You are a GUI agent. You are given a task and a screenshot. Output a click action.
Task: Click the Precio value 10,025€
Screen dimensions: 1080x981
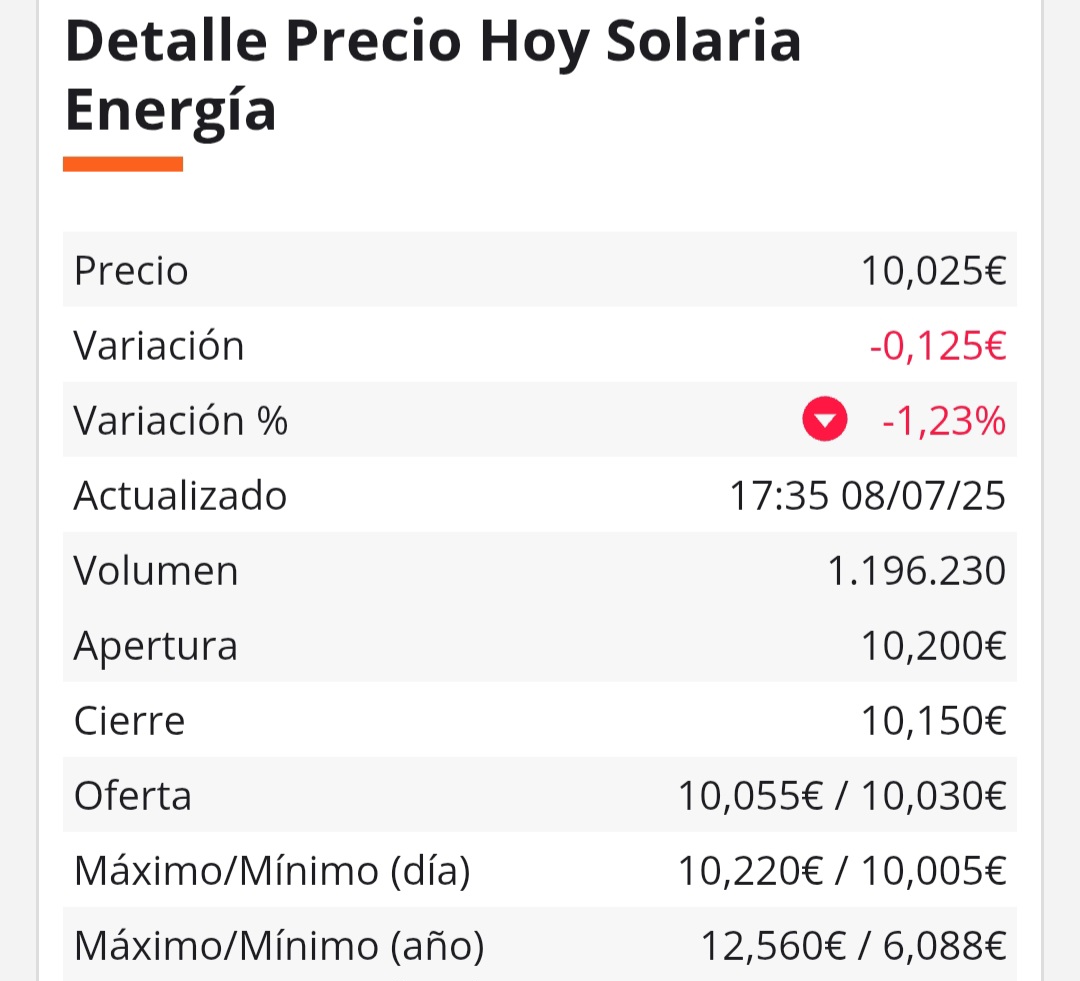coord(933,270)
